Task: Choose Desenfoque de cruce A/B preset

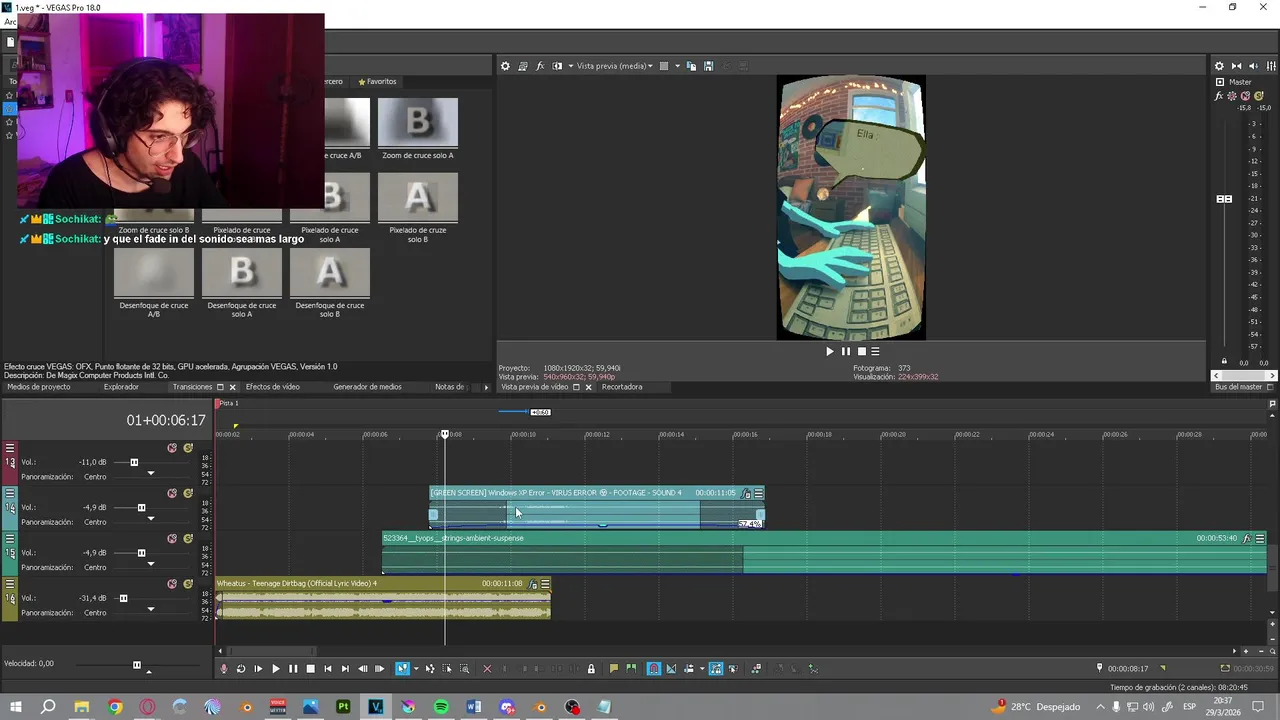Action: (154, 284)
